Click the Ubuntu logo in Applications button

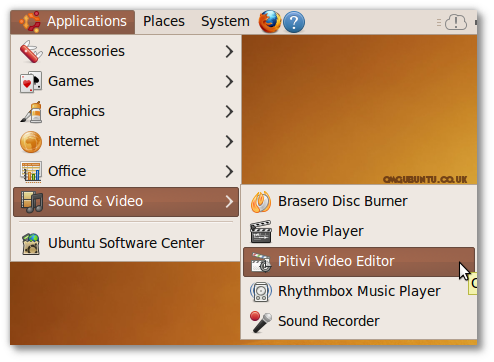(30, 22)
